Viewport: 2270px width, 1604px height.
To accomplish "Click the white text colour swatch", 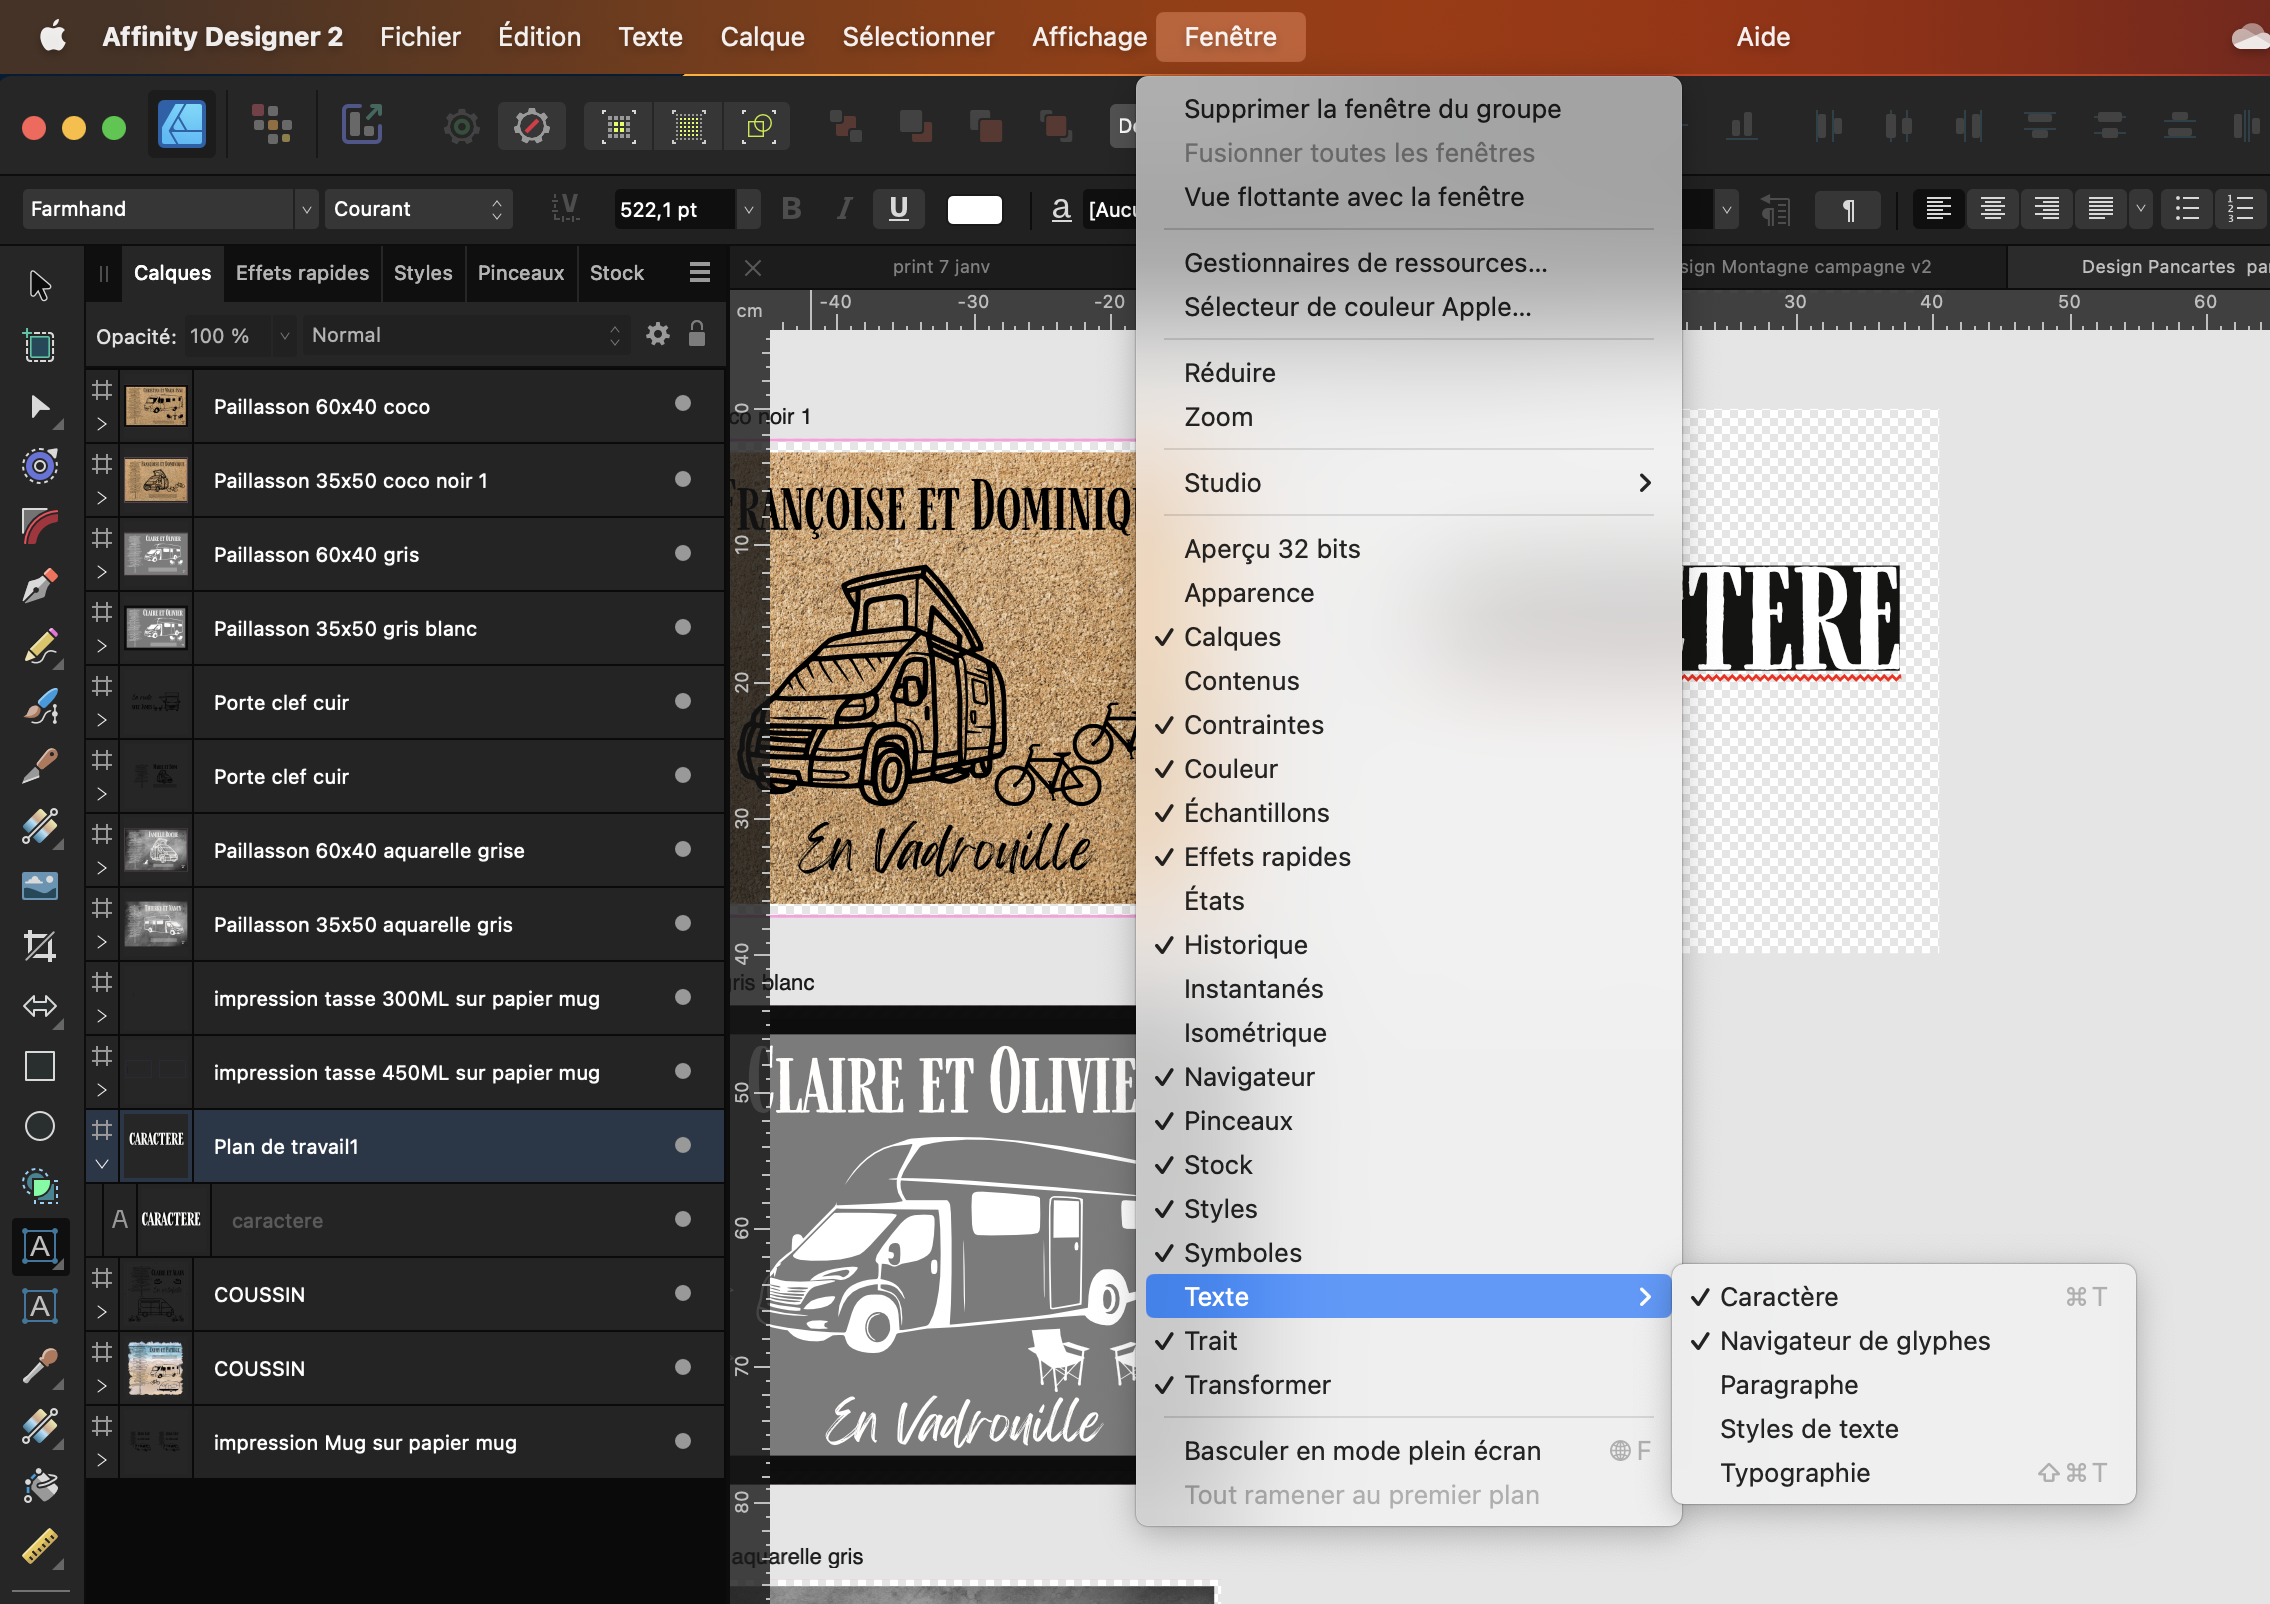I will tap(974, 209).
